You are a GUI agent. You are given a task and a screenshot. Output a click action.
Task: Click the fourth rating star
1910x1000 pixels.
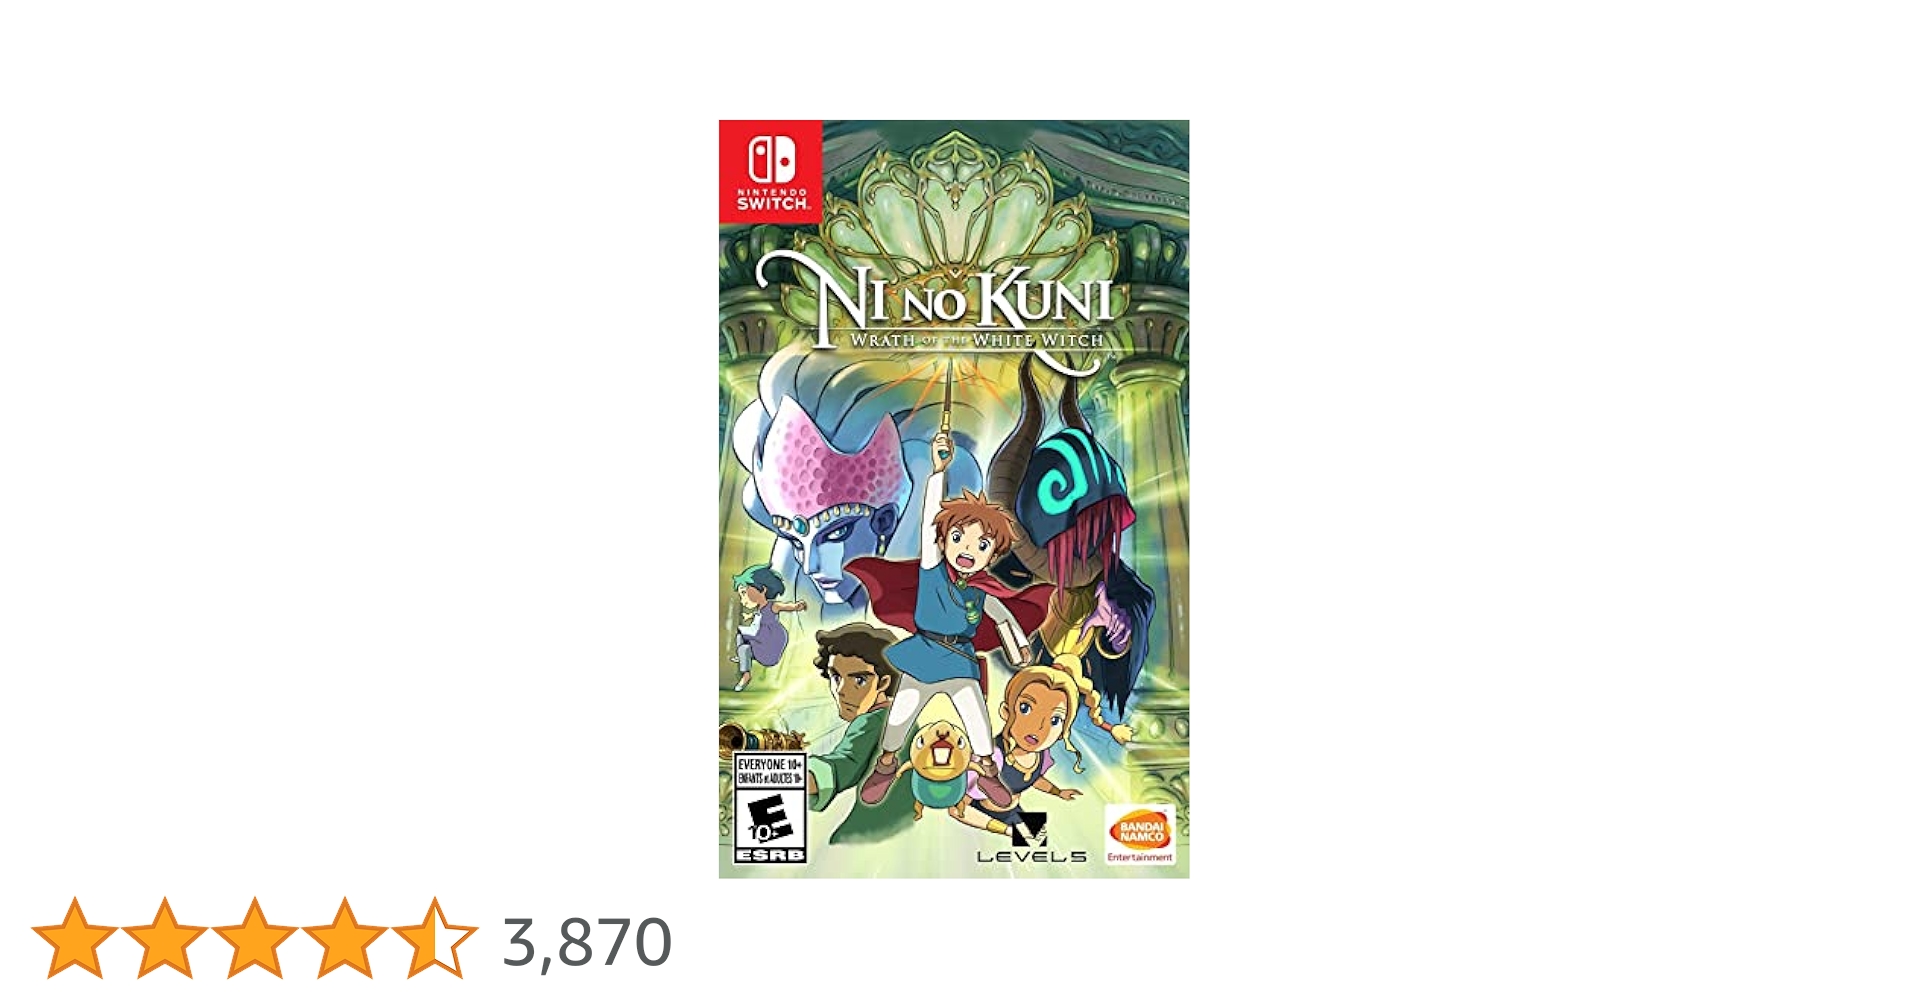point(344,937)
